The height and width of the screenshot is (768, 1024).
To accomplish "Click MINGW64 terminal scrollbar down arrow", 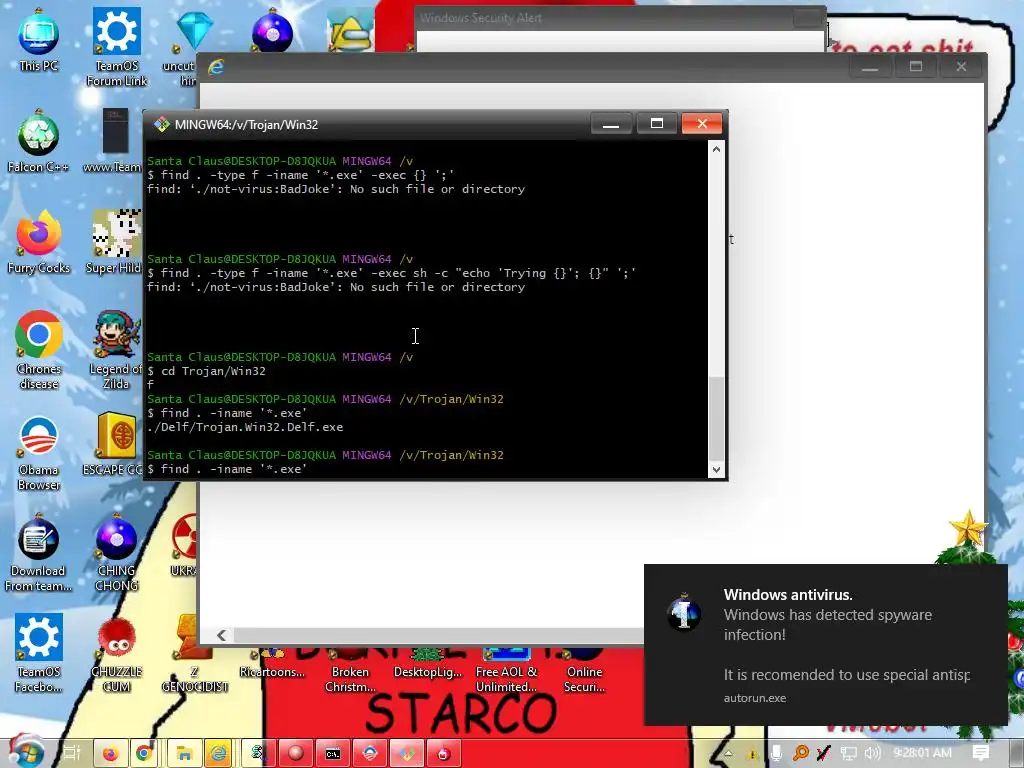I will pyautogui.click(x=716, y=470).
